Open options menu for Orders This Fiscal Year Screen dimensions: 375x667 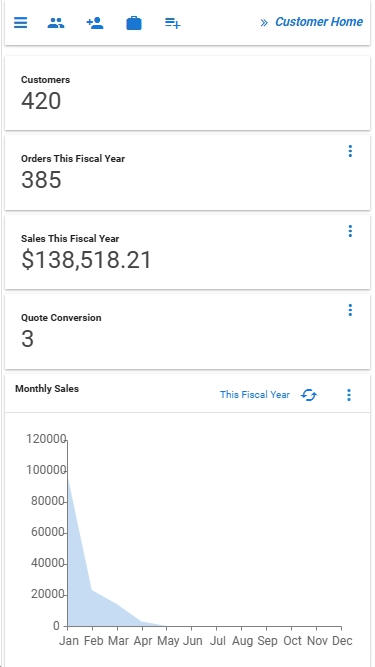pyautogui.click(x=350, y=151)
